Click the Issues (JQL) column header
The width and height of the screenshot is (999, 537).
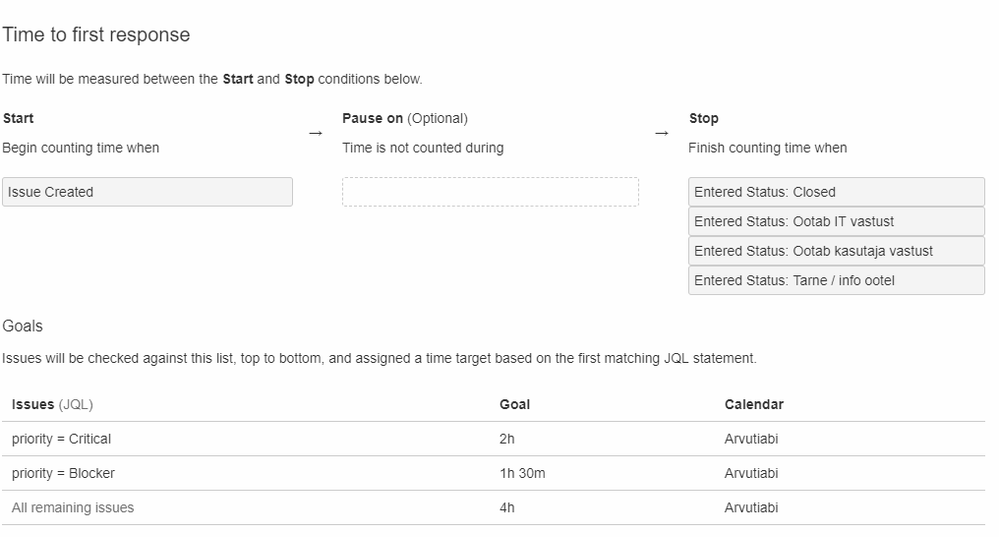(52, 405)
